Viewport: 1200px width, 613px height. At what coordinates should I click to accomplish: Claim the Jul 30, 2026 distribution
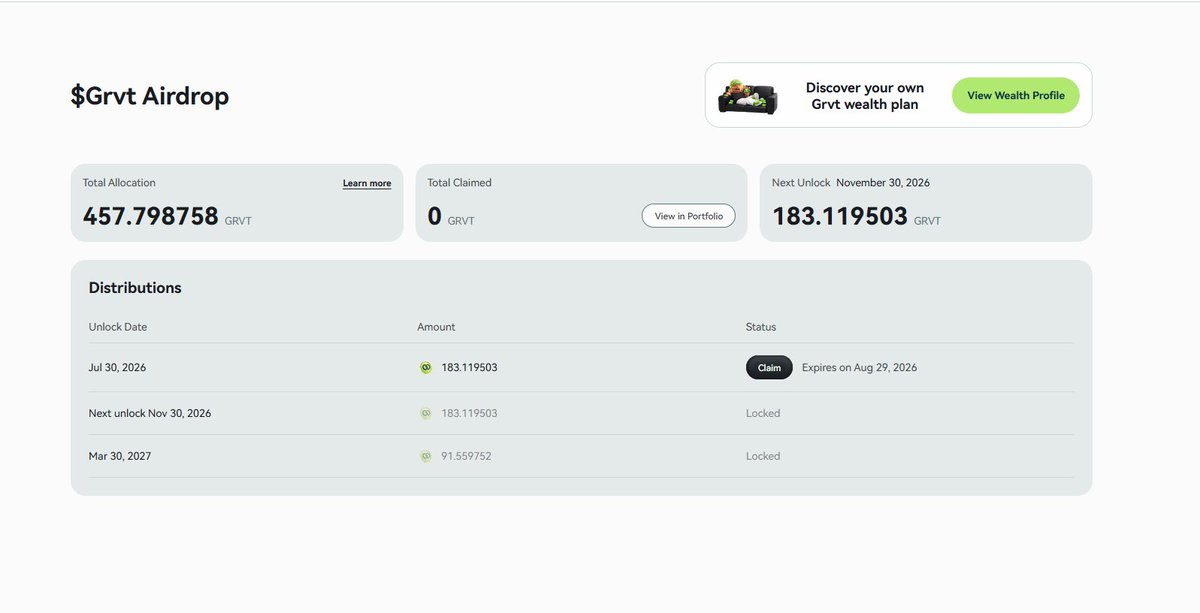pos(769,368)
